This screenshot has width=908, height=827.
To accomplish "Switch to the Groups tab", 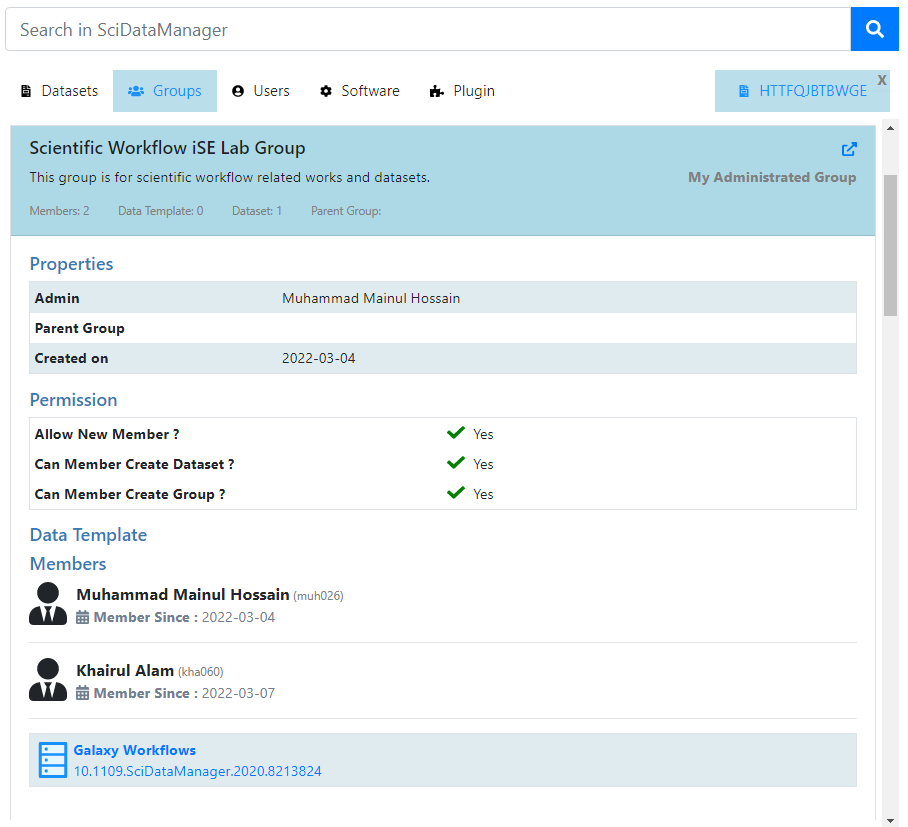I will click(x=165, y=91).
